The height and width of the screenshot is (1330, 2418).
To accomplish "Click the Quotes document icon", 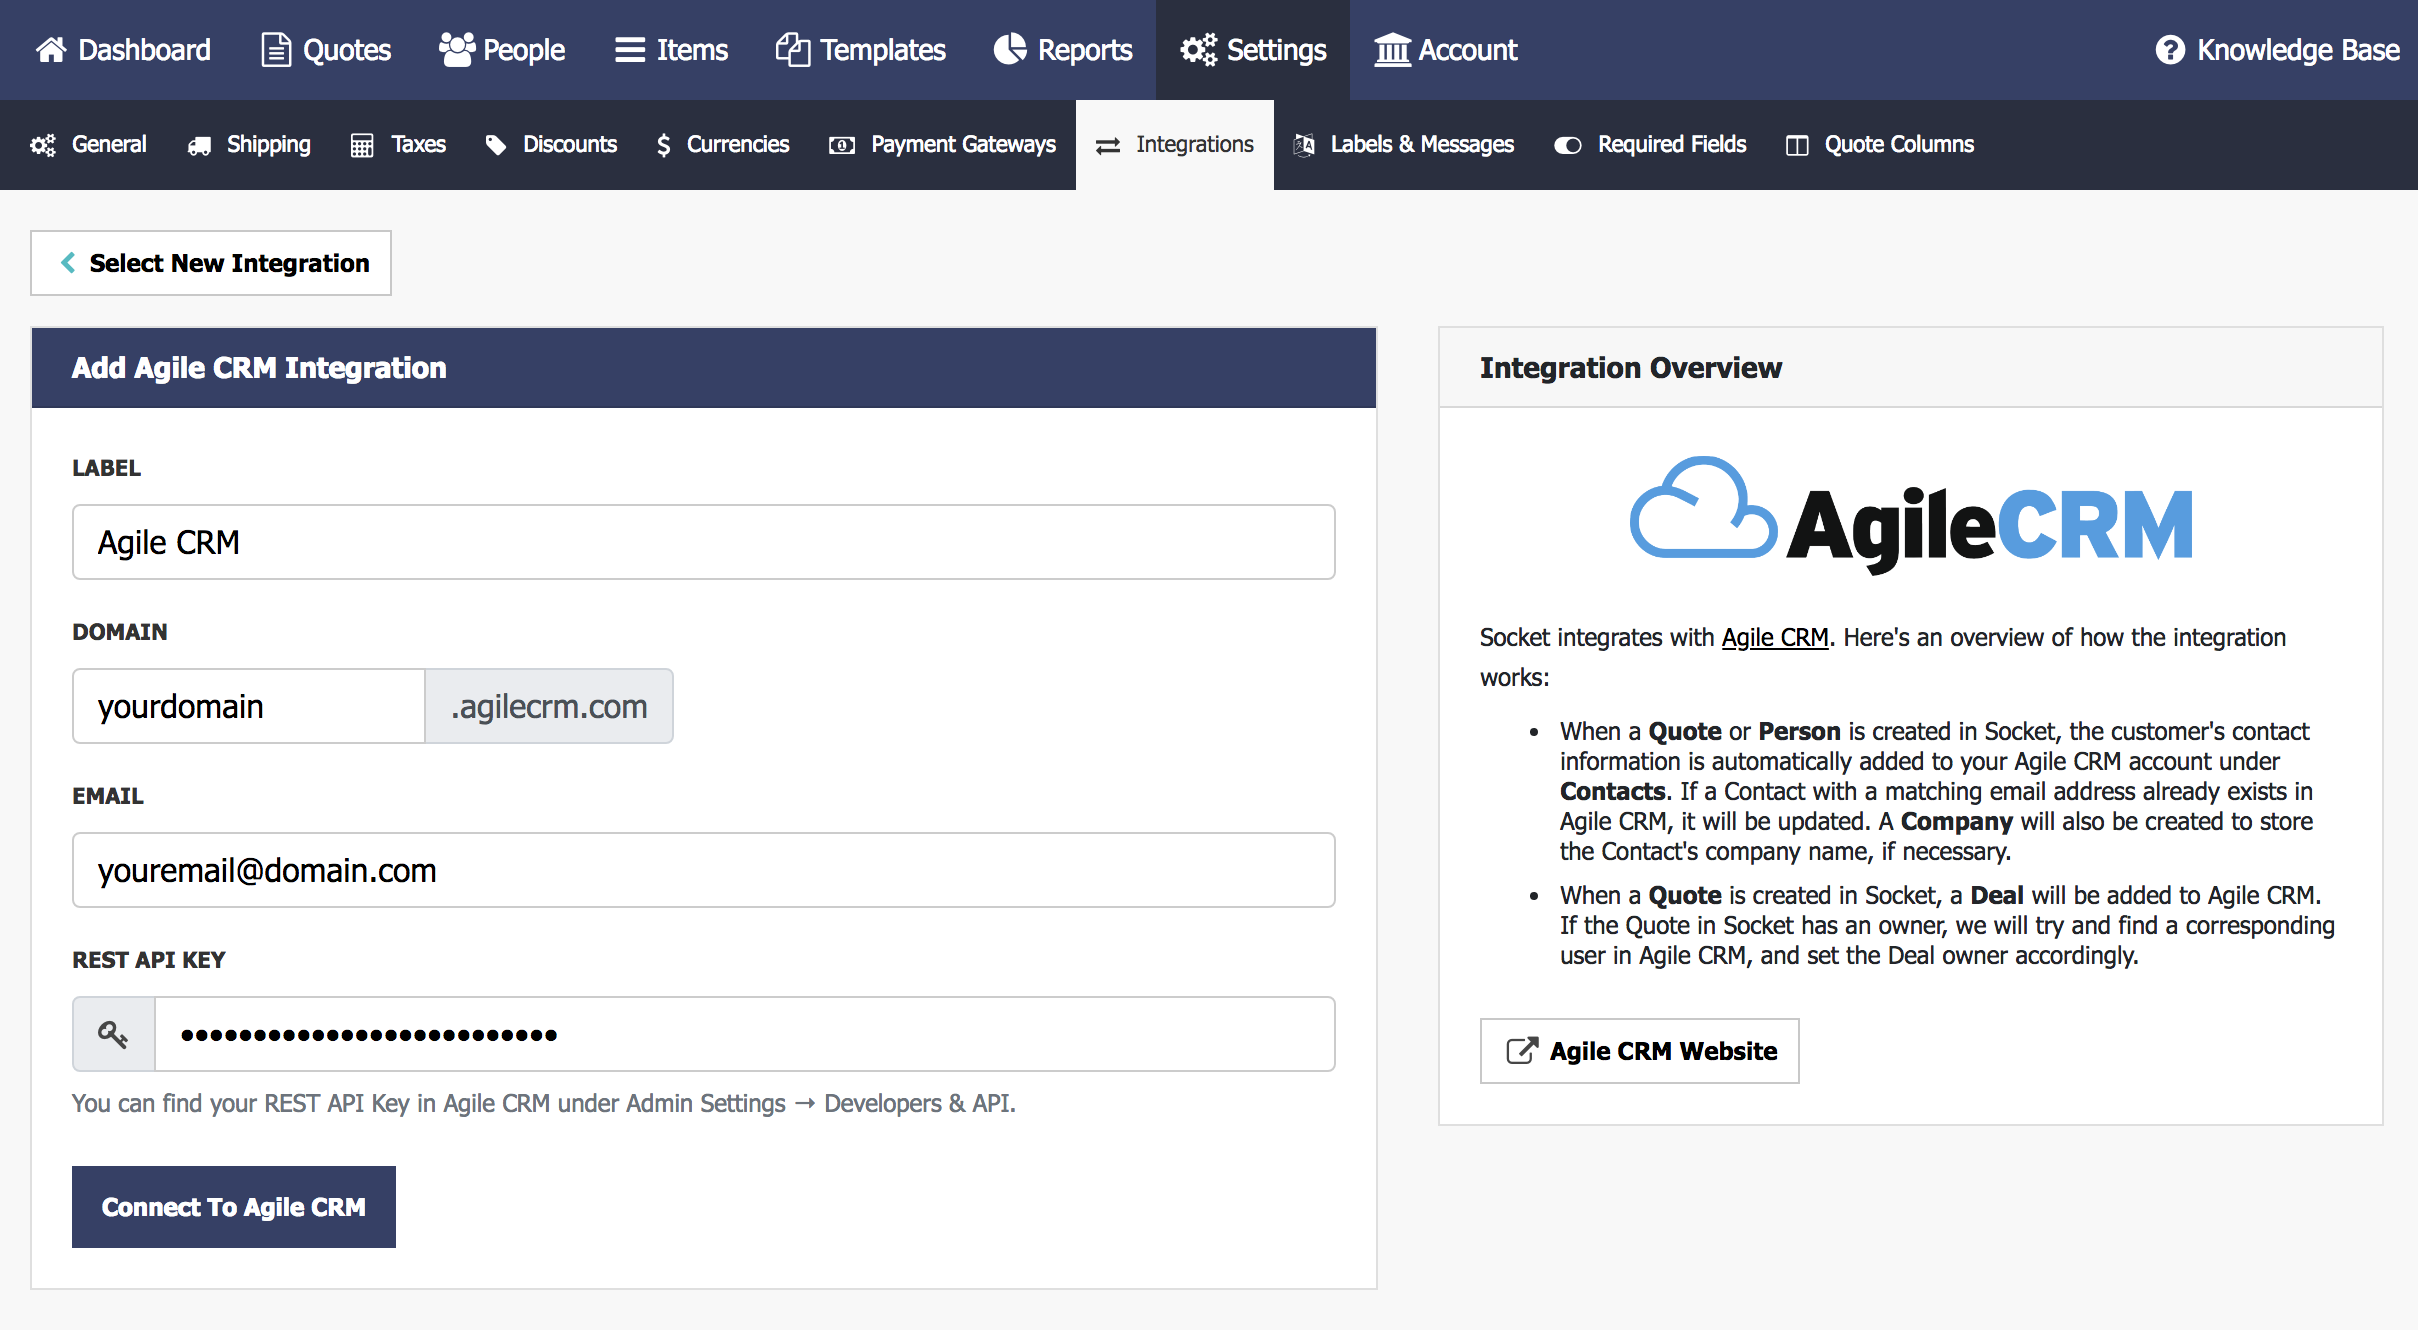I will tap(275, 49).
